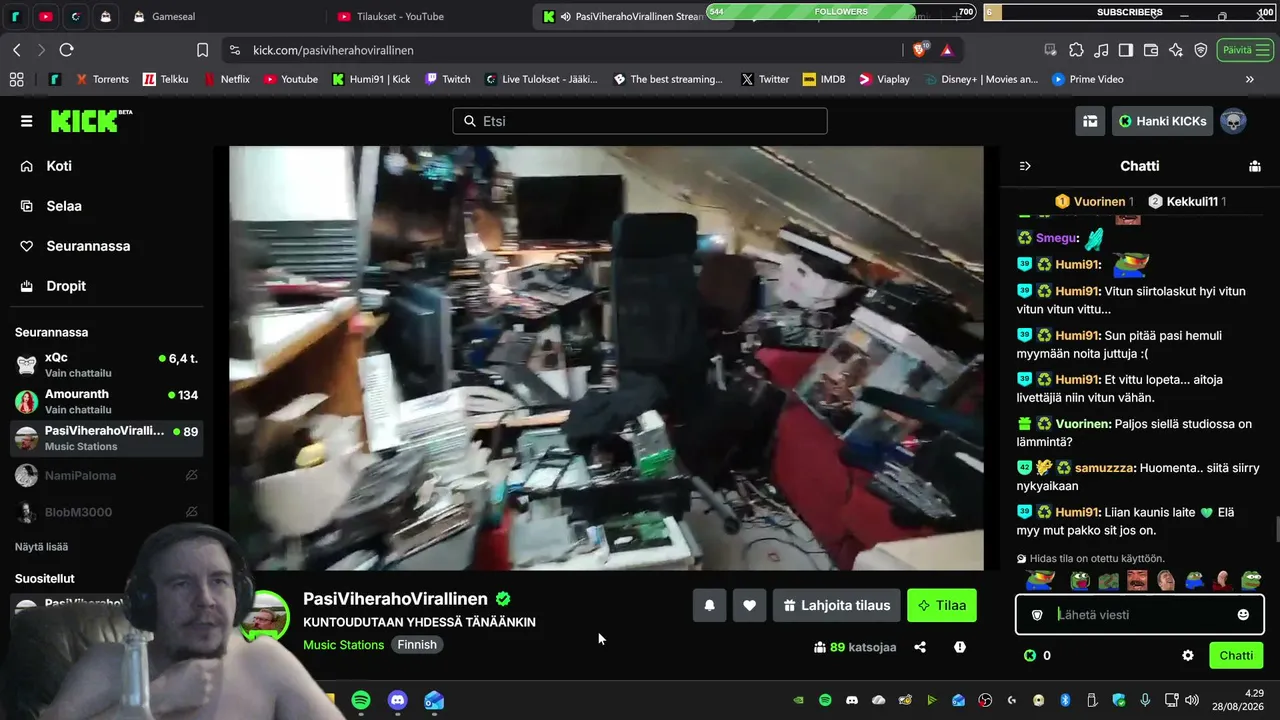Report the stream with exclamation icon
This screenshot has width=1280, height=720.
click(960, 647)
